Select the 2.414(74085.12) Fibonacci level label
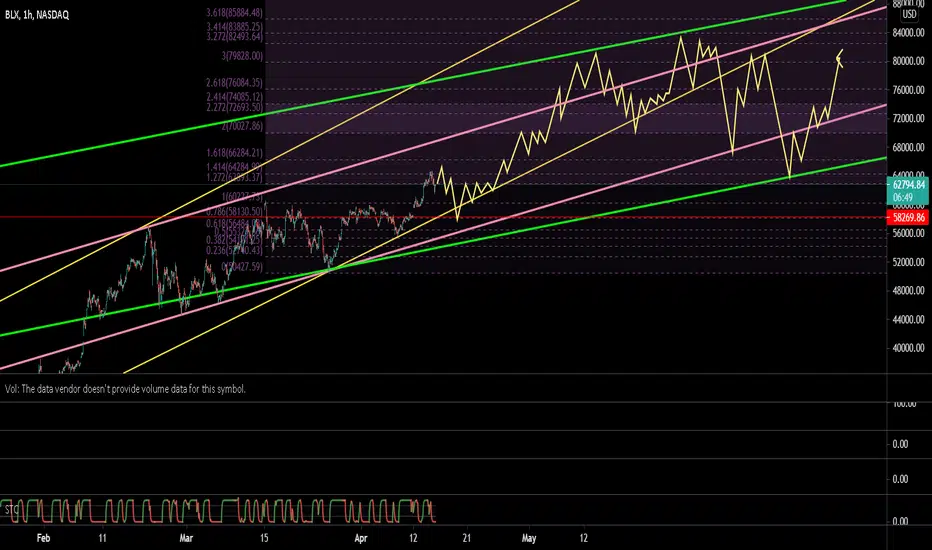 coord(234,97)
